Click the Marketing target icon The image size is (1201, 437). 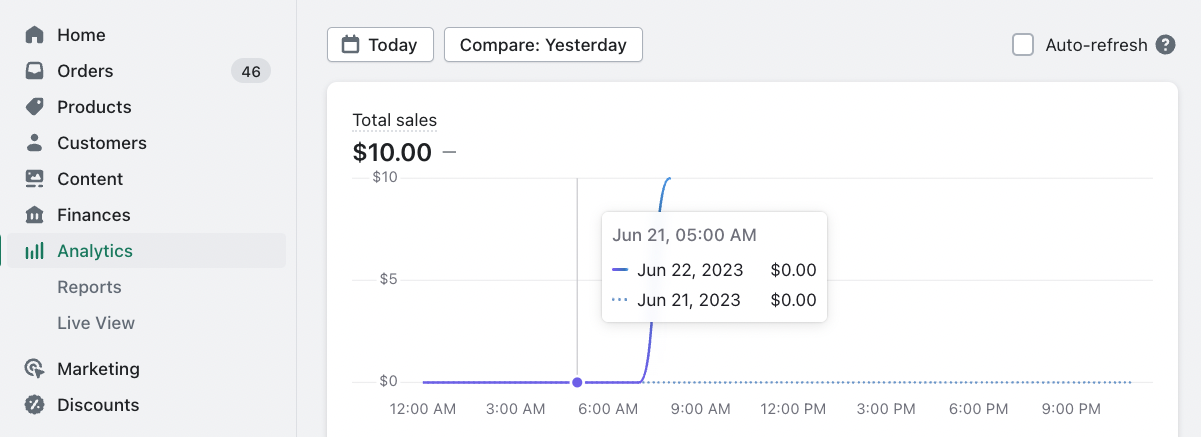point(35,369)
